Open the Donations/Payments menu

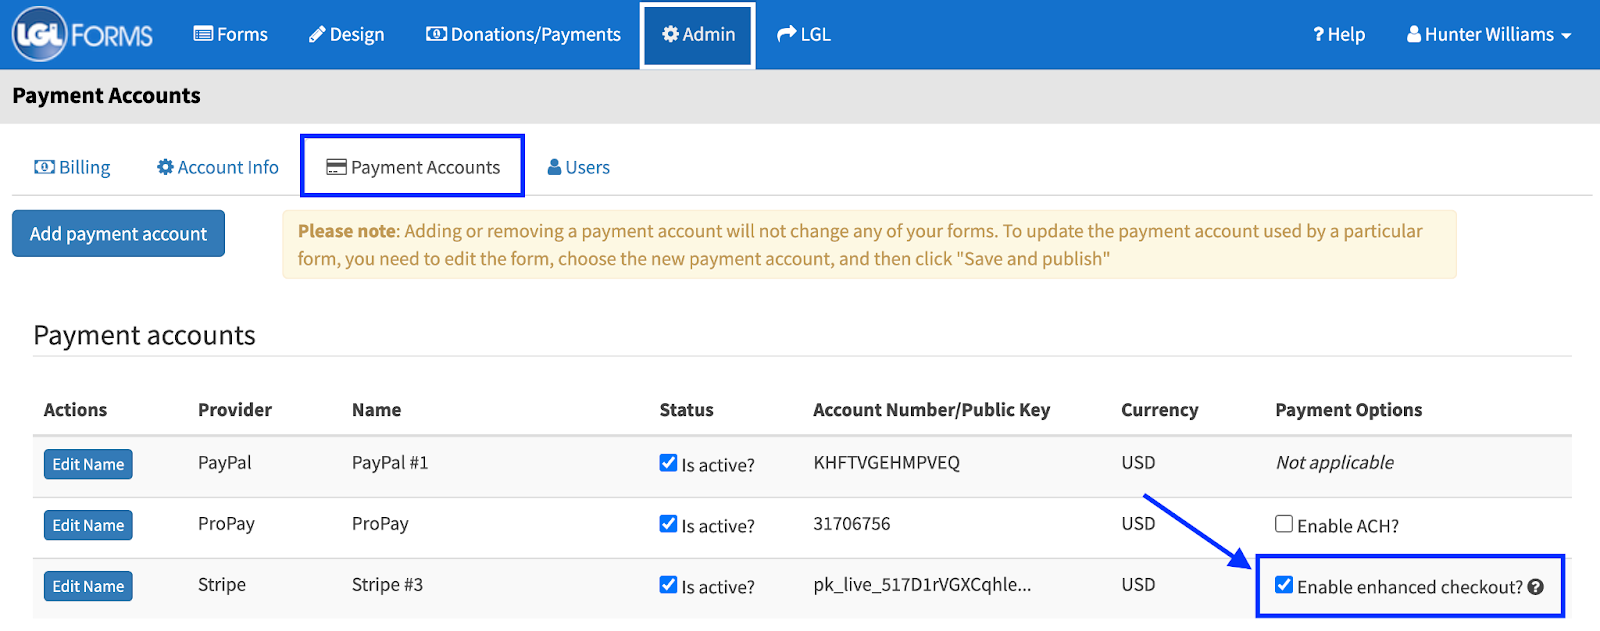(523, 35)
